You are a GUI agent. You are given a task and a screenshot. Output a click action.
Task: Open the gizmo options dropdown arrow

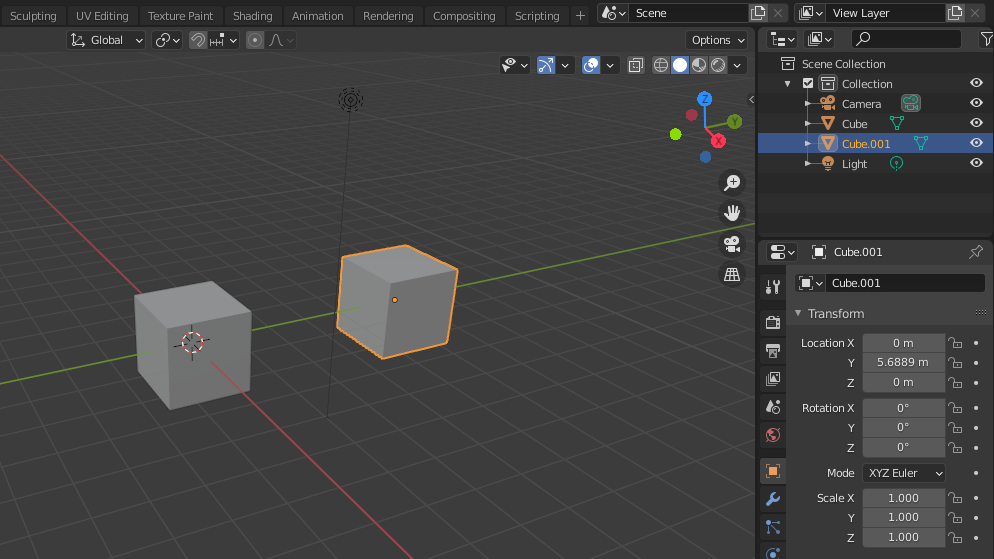pyautogui.click(x=565, y=65)
